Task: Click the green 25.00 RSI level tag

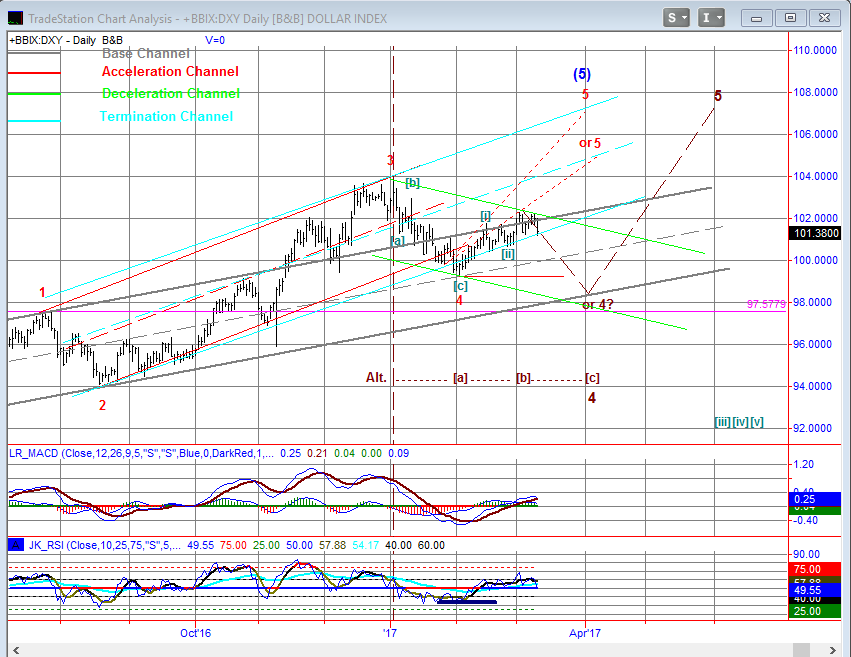Action: [815, 611]
